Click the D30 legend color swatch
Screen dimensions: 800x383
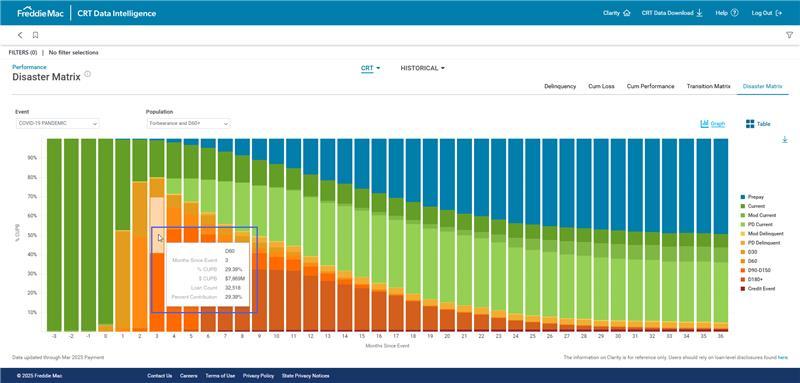coord(742,252)
